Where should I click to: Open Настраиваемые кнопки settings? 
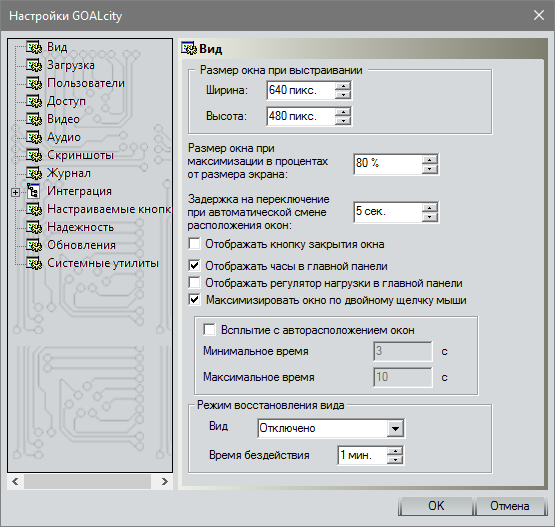[109, 210]
